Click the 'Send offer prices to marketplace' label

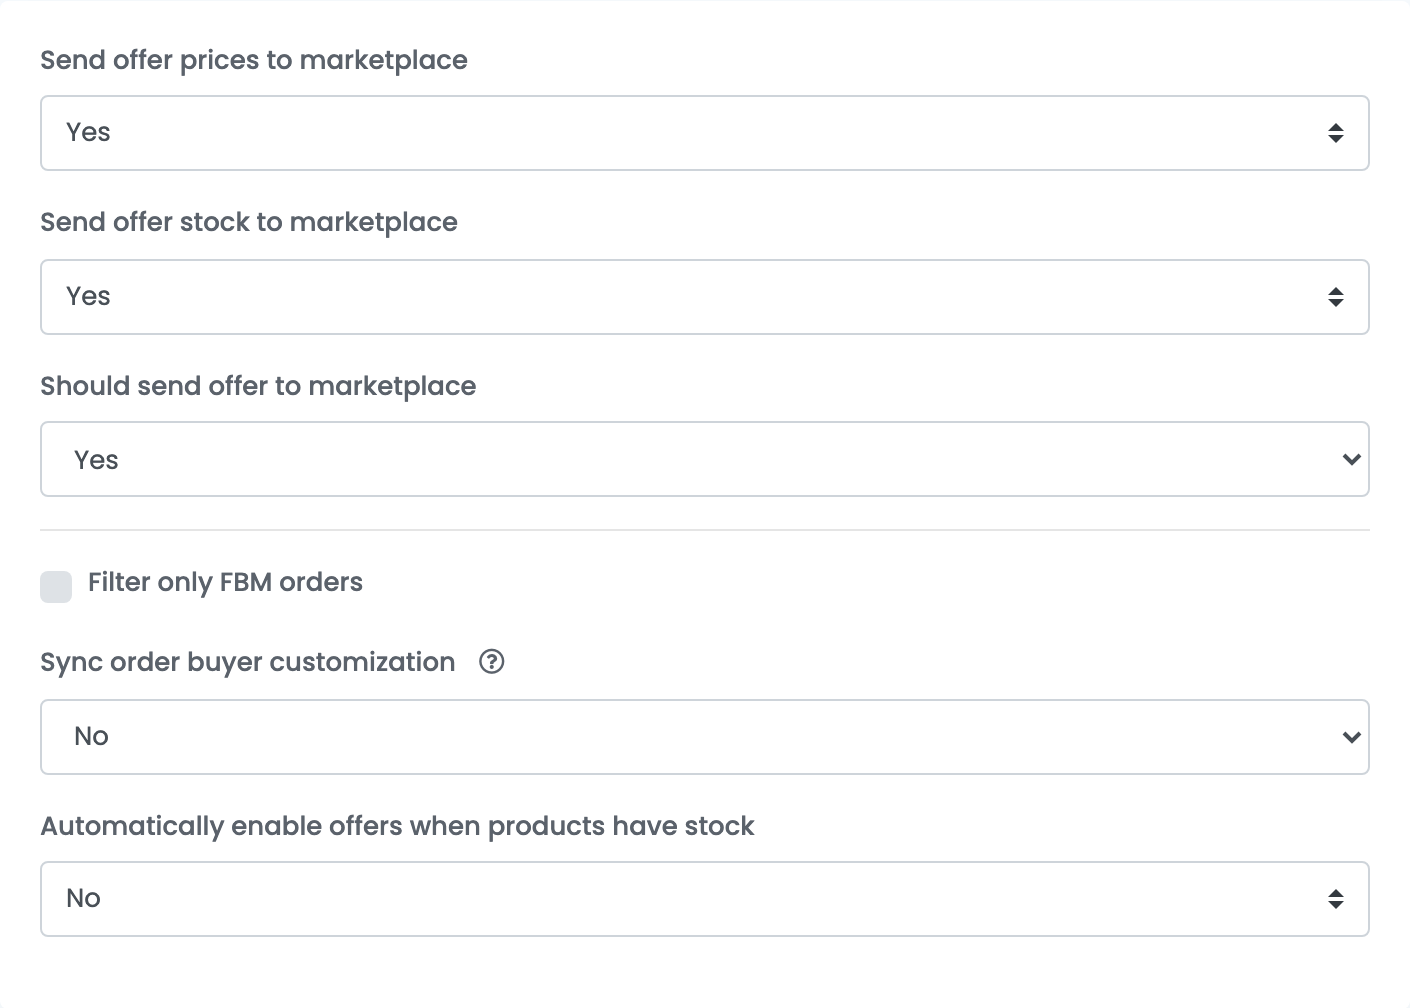tap(254, 60)
